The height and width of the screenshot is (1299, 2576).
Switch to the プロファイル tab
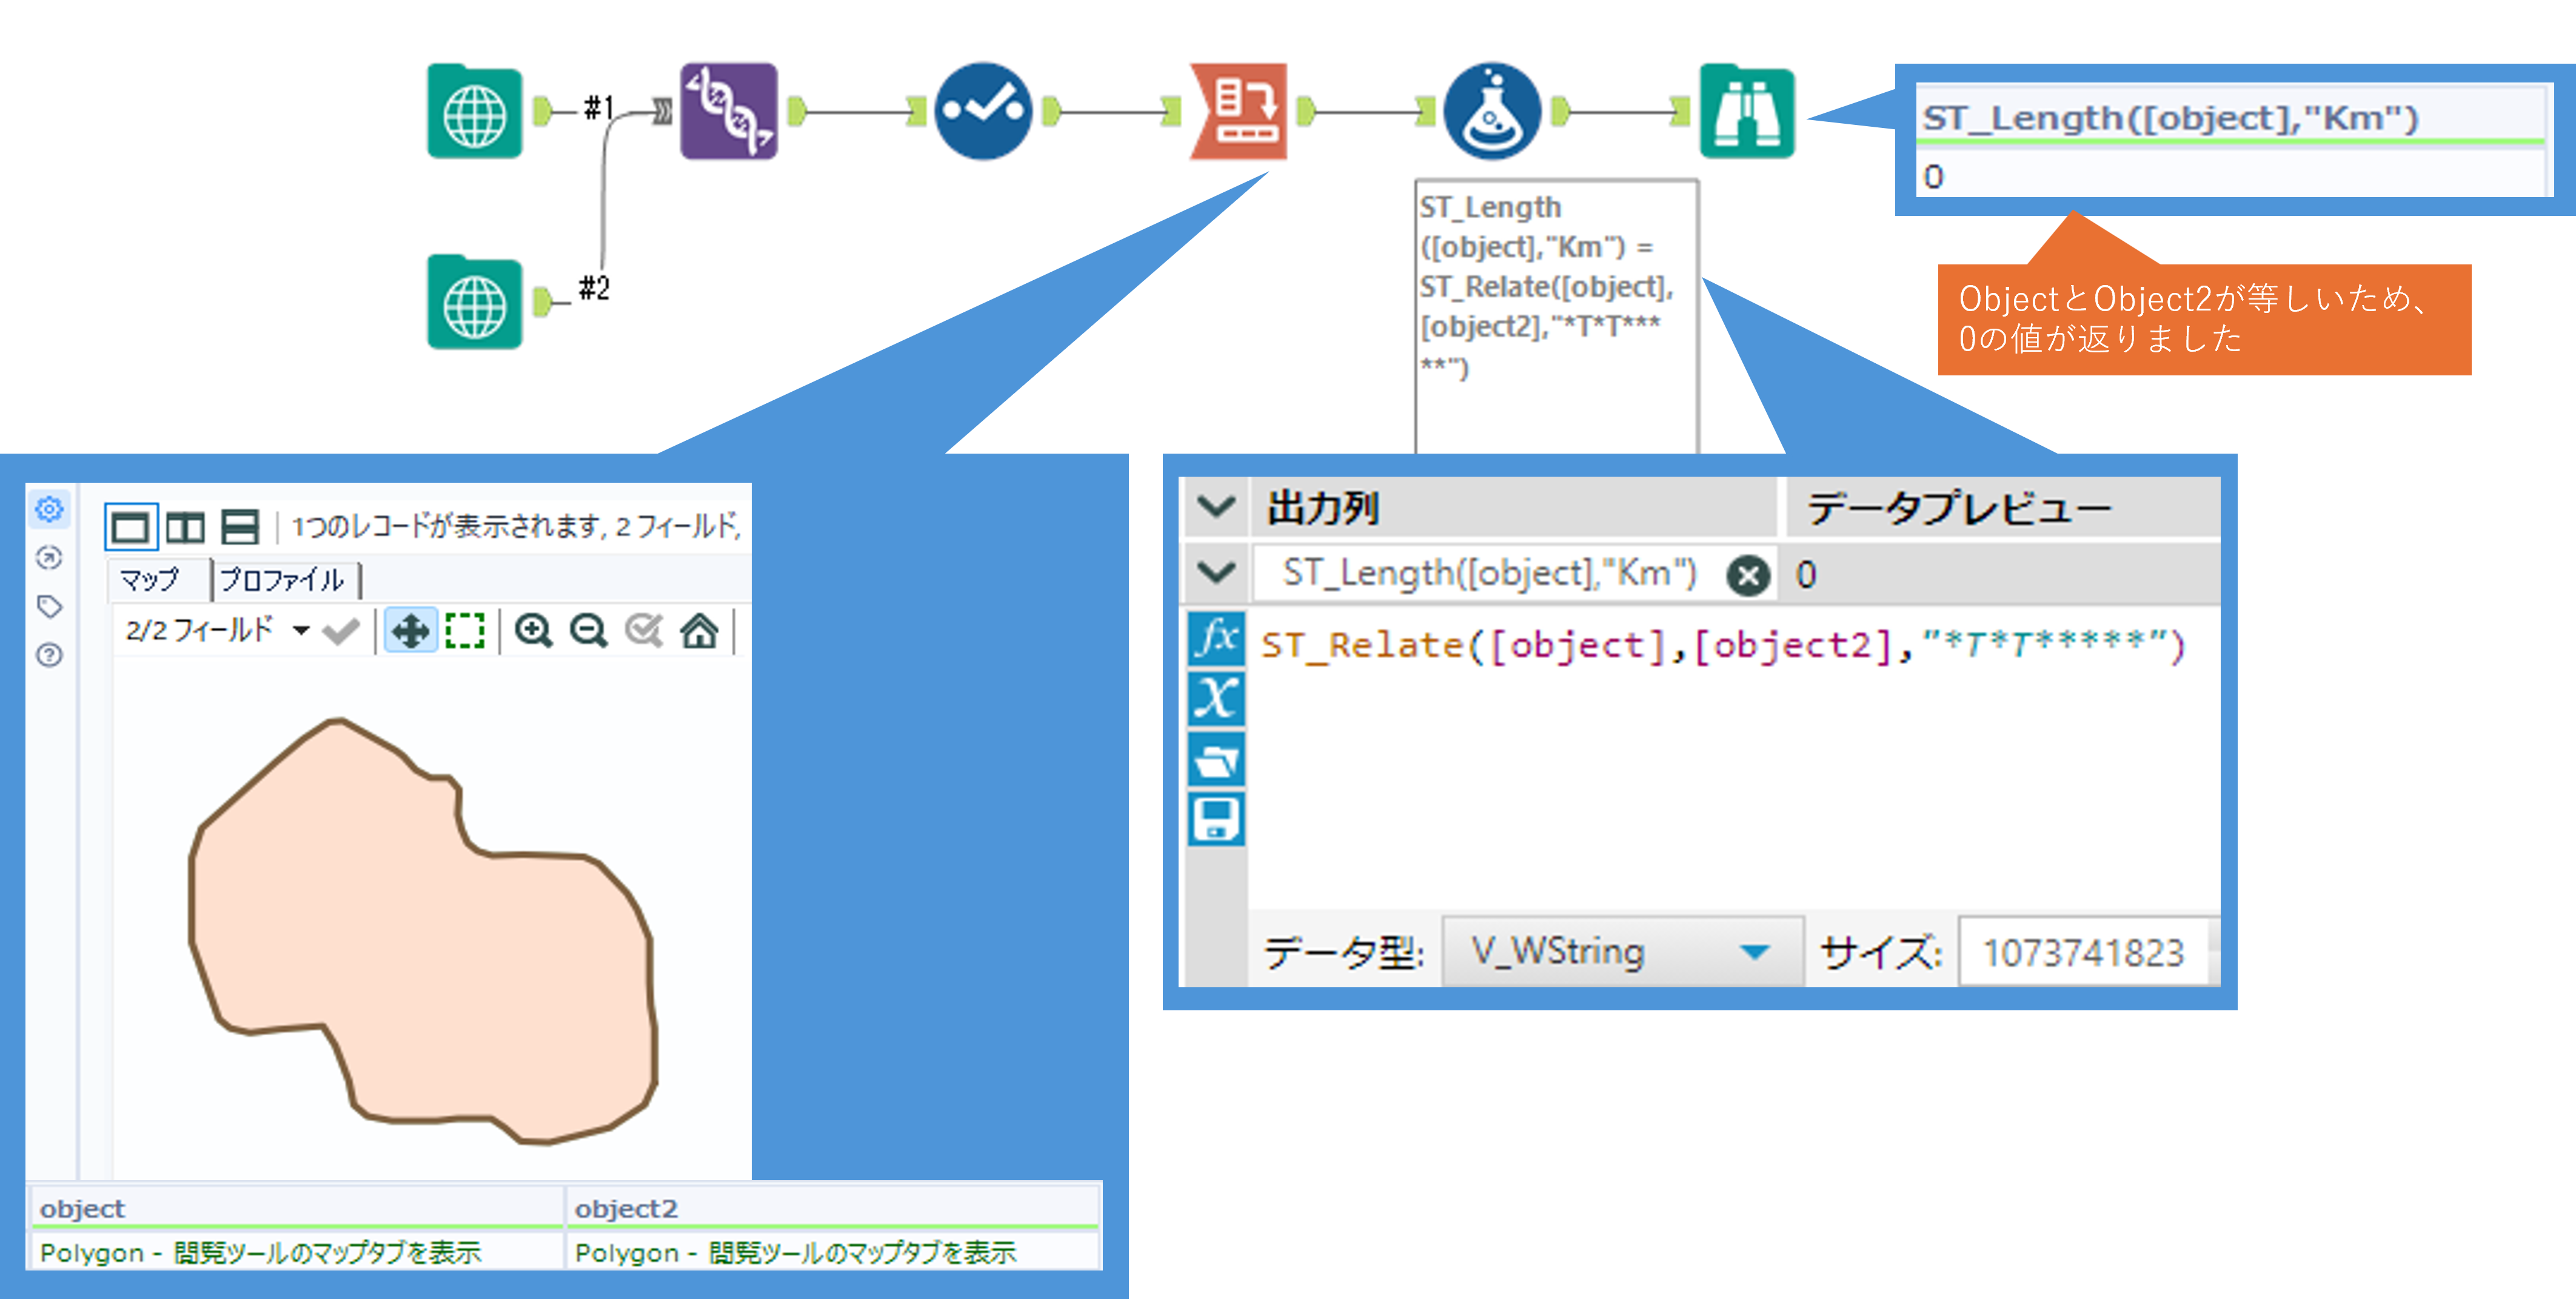coord(283,580)
